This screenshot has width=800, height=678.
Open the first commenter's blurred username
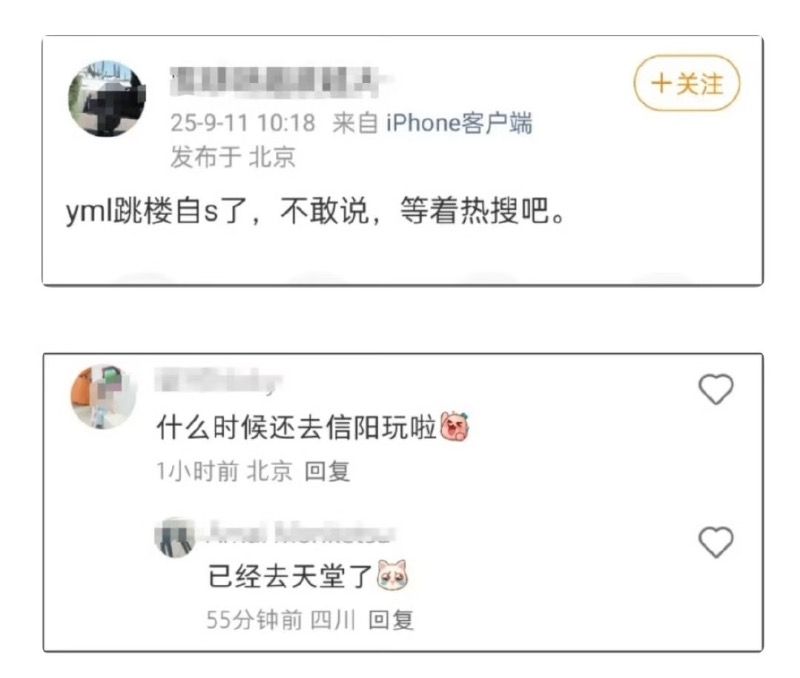(x=219, y=381)
